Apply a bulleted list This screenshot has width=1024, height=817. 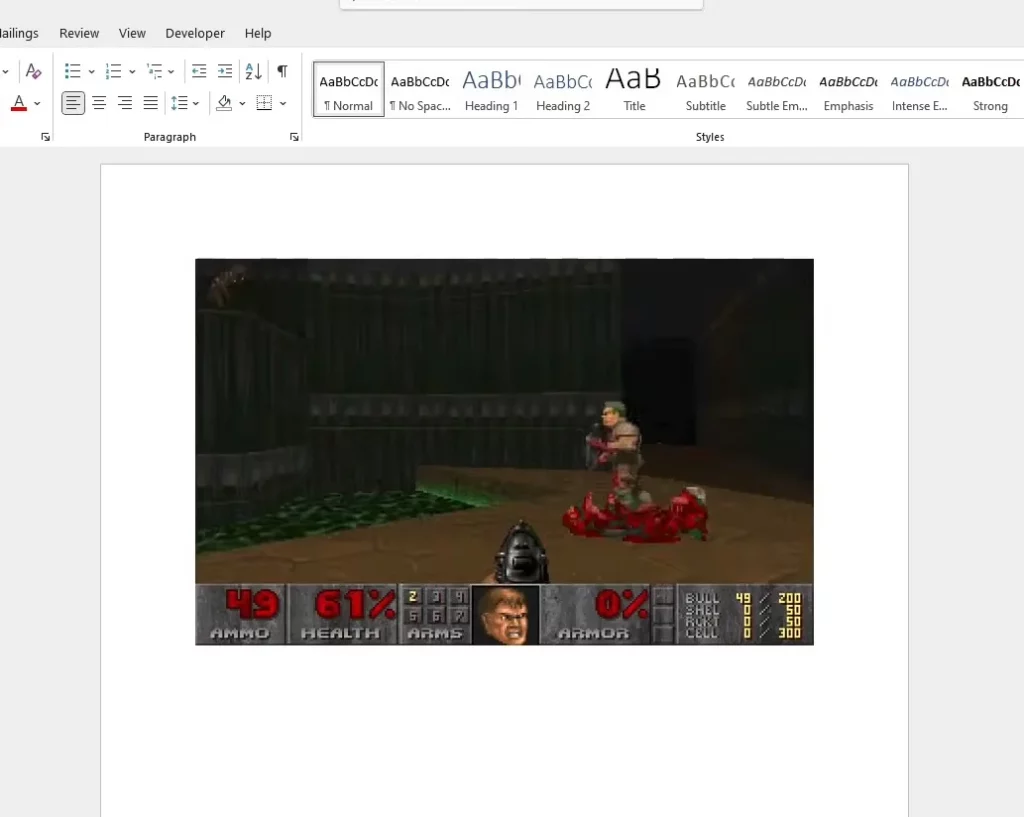[x=72, y=71]
